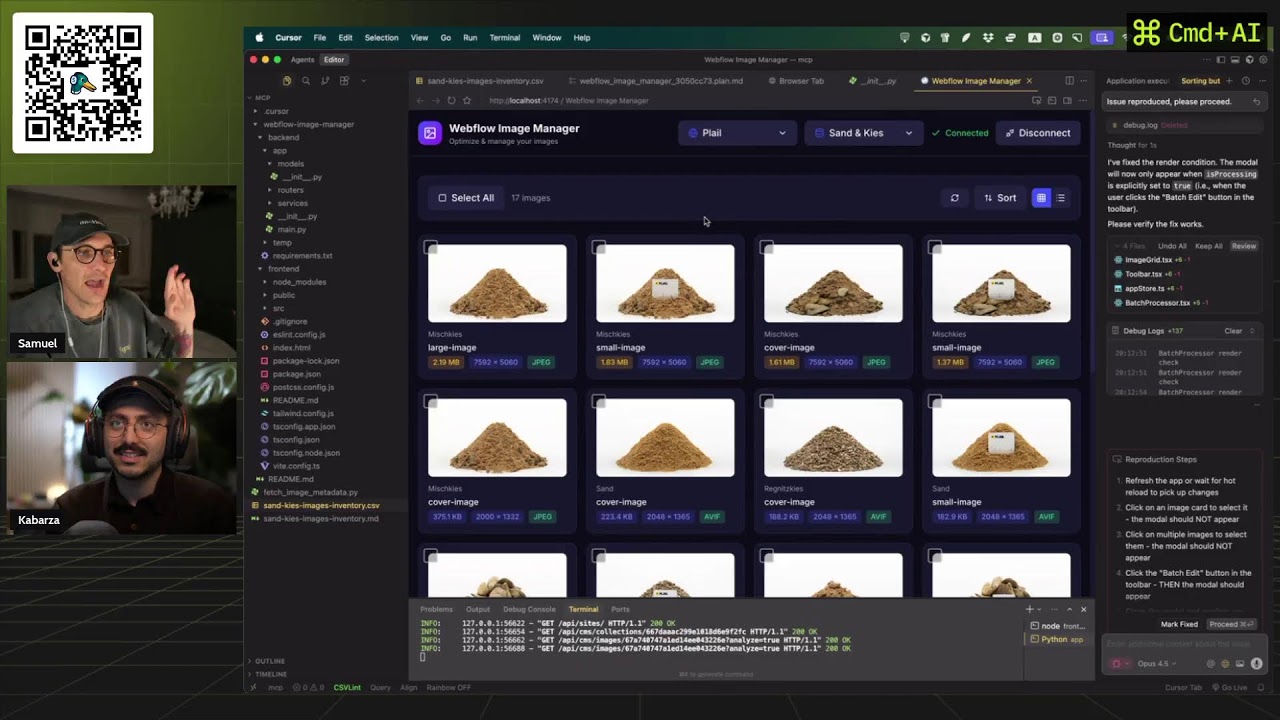Open the Source Control icon in sidebar
The width and height of the screenshot is (1280, 720).
coord(325,81)
